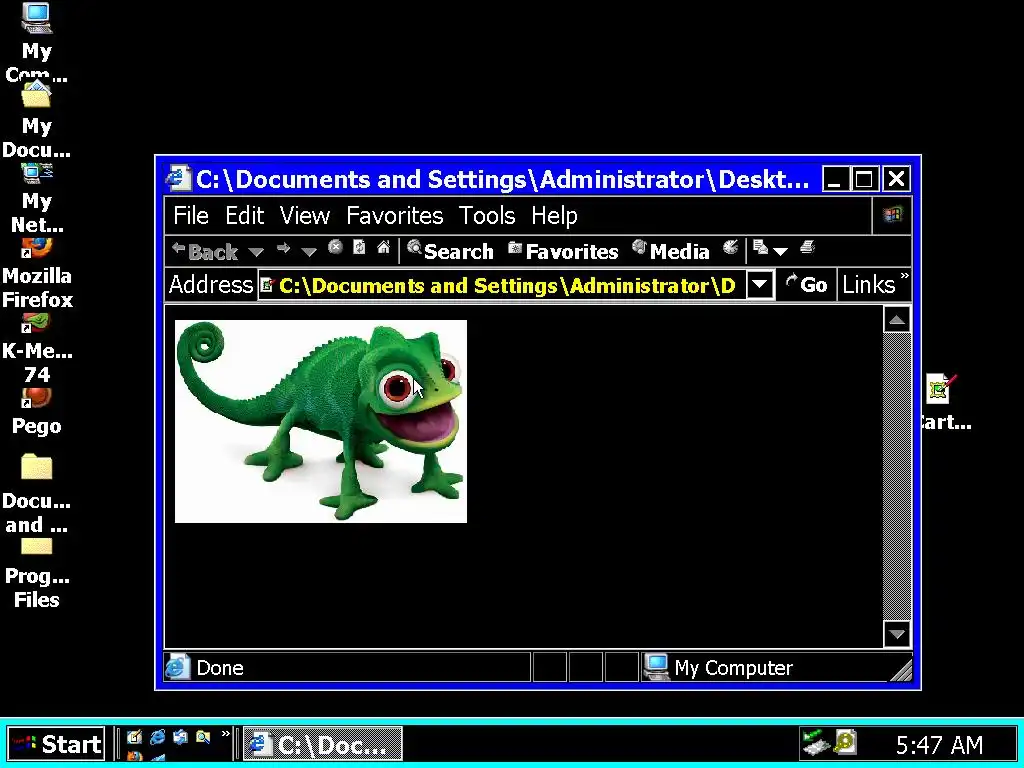Click the Done status text
The width and height of the screenshot is (1024, 768).
coord(220,668)
